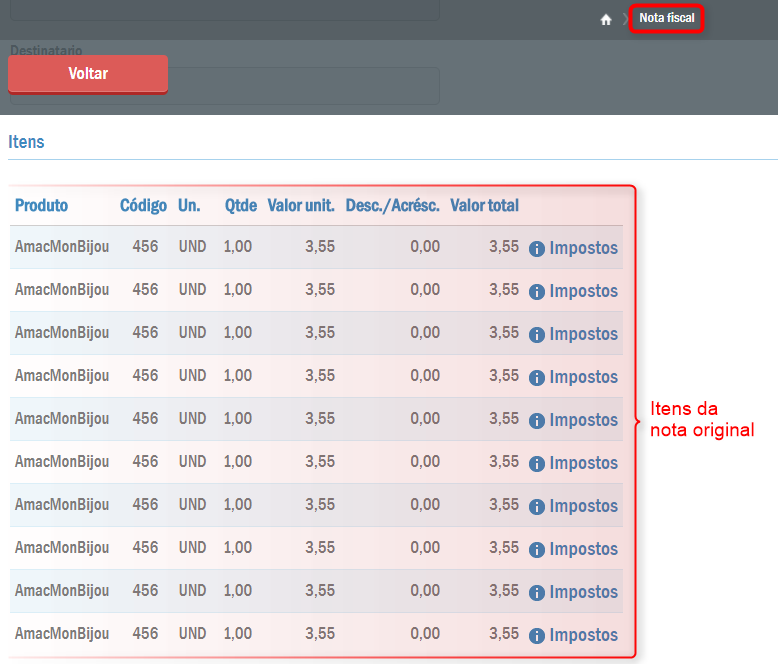
Task: Open the Impostos link in the last row
Action: click(583, 635)
